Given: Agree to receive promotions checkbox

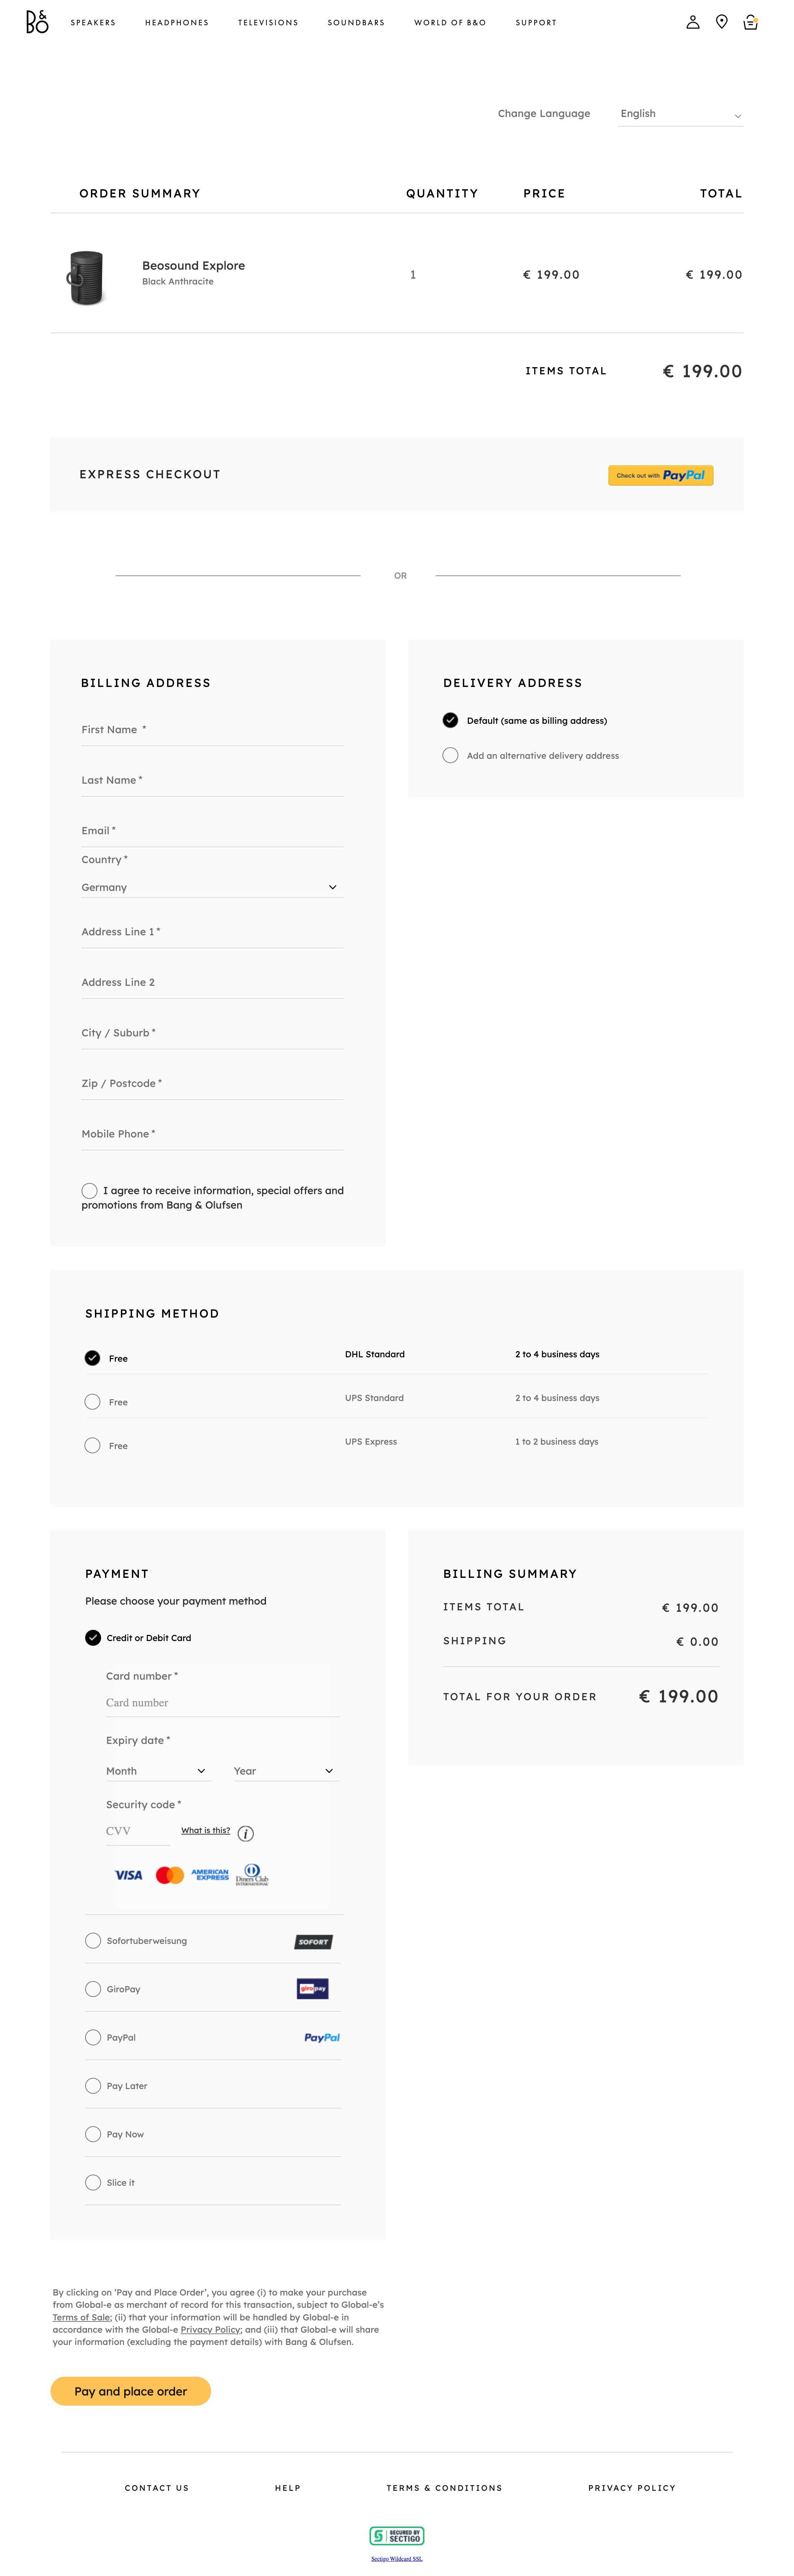Looking at the screenshot, I should (90, 1190).
